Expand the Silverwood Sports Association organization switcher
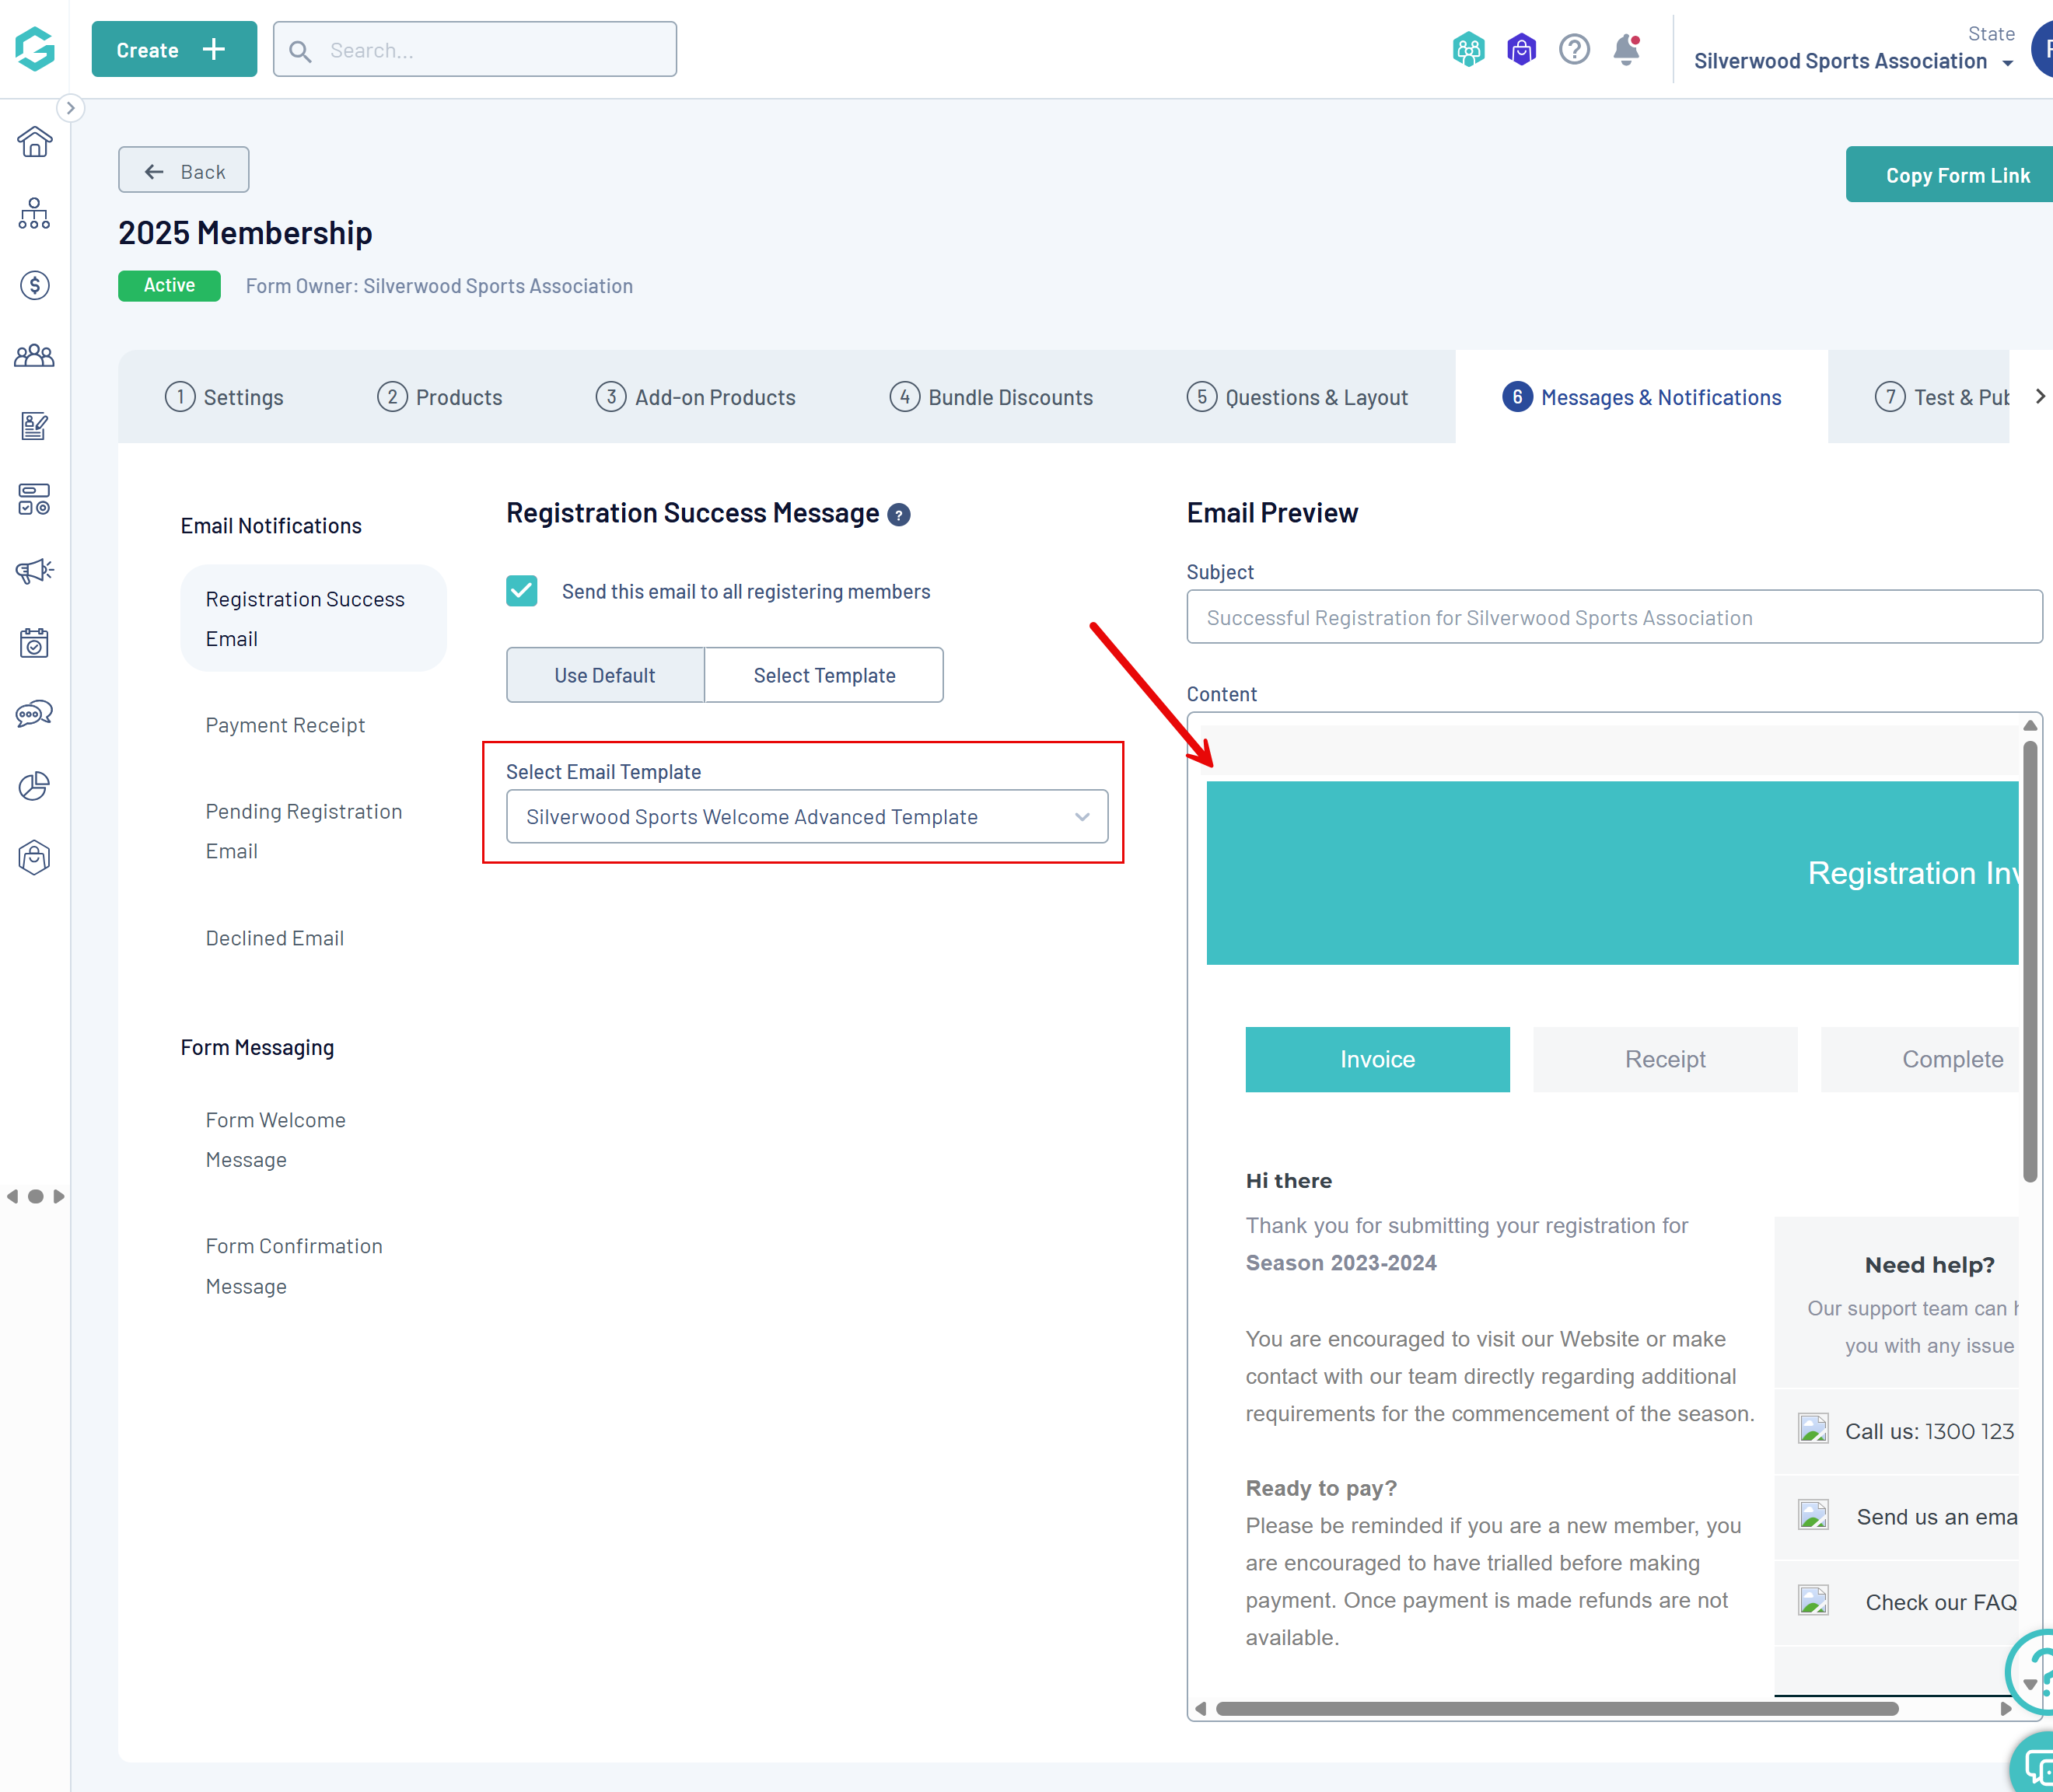2053x1792 pixels. click(x=1853, y=61)
